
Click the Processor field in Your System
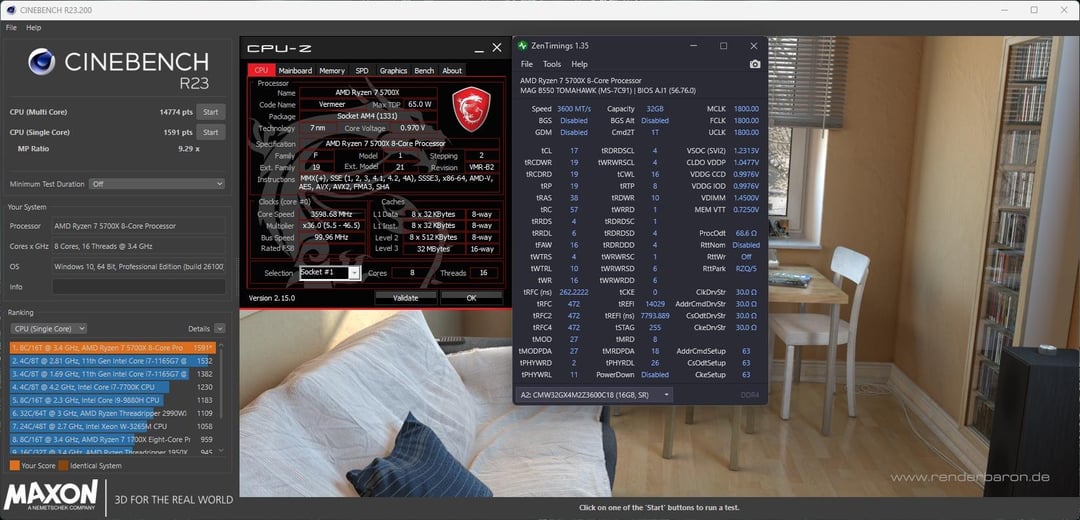point(138,226)
